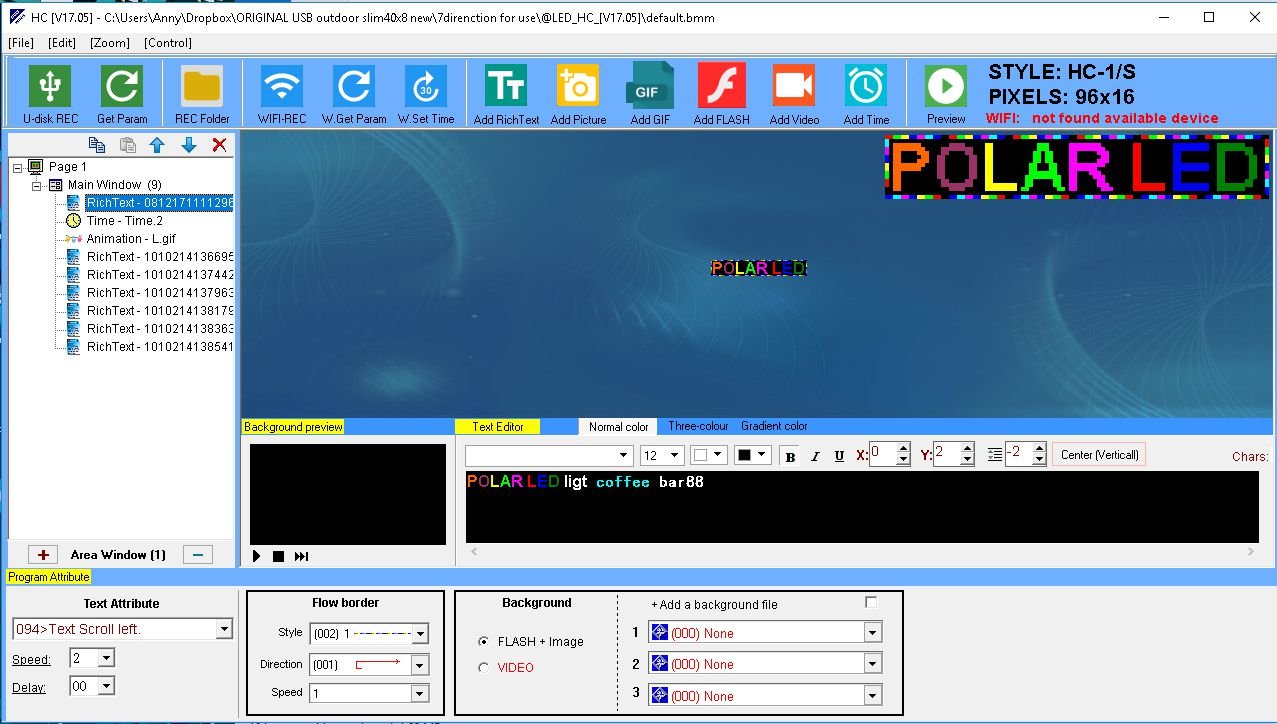Viewport: 1277px width, 724px height.
Task: Click the WIFI-REC toolbar icon
Action: pos(282,88)
